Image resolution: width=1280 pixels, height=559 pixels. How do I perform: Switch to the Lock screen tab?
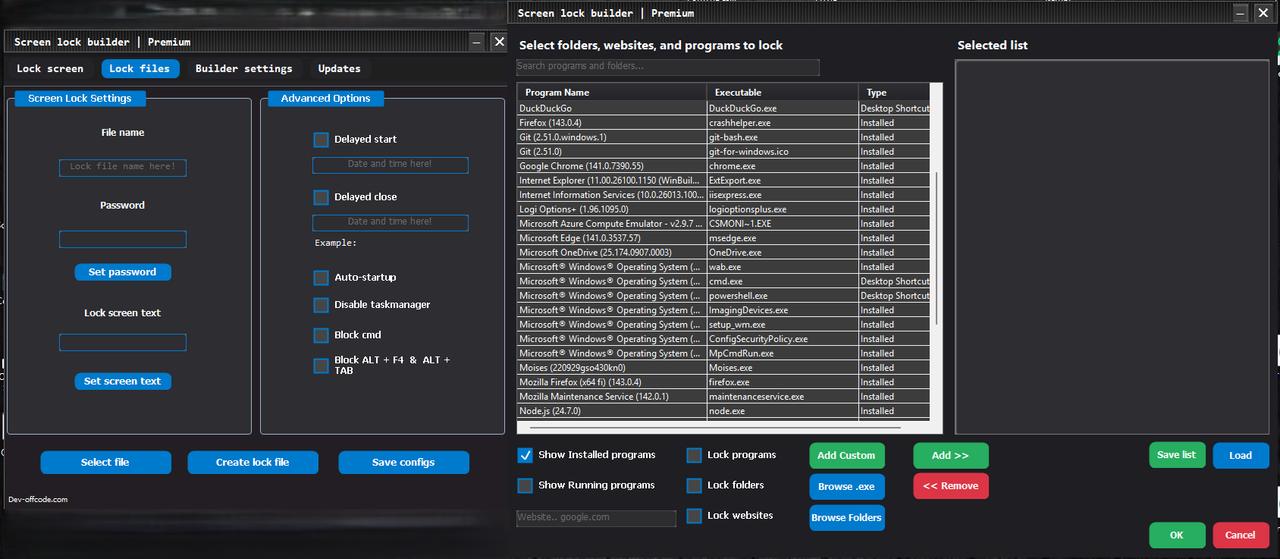coord(50,69)
